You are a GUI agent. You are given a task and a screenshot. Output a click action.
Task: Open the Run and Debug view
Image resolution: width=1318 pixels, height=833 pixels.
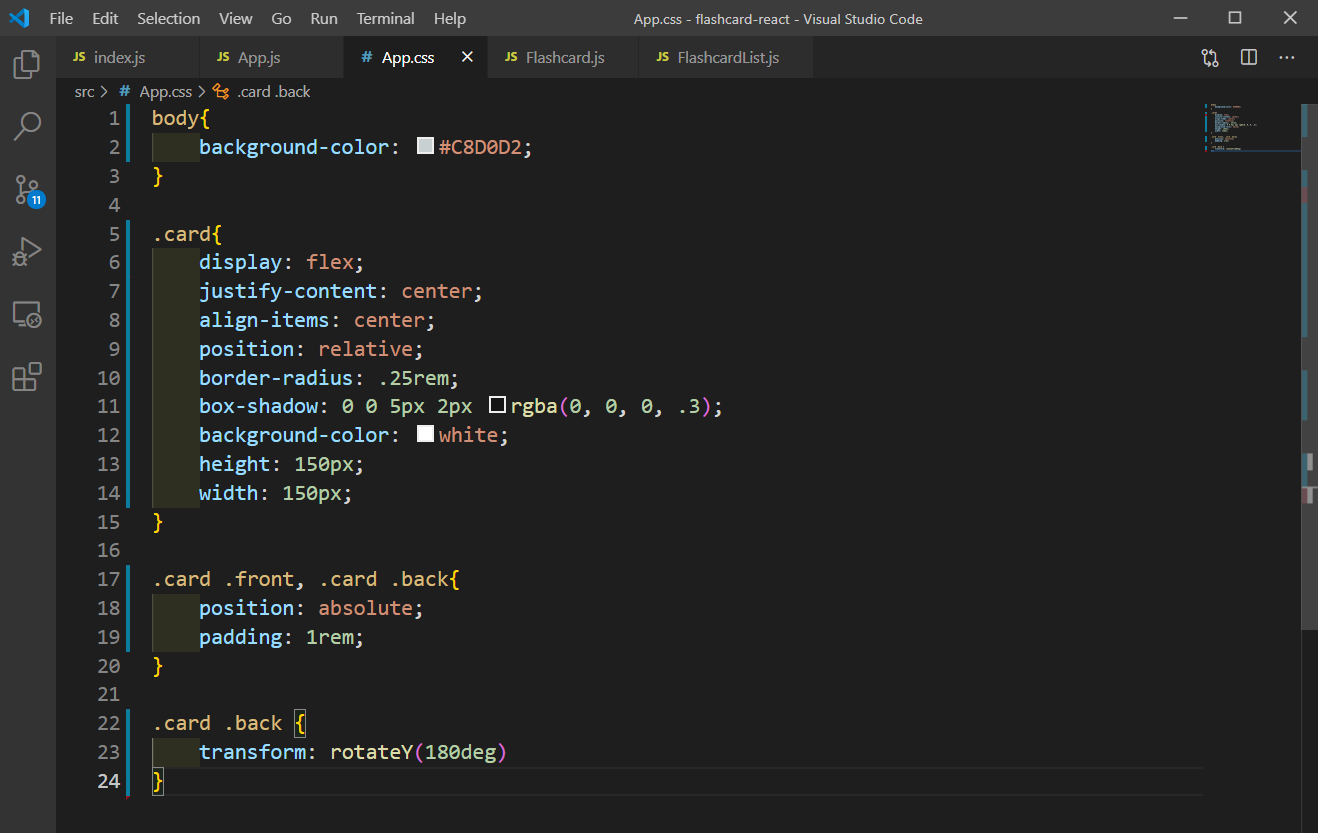(27, 251)
